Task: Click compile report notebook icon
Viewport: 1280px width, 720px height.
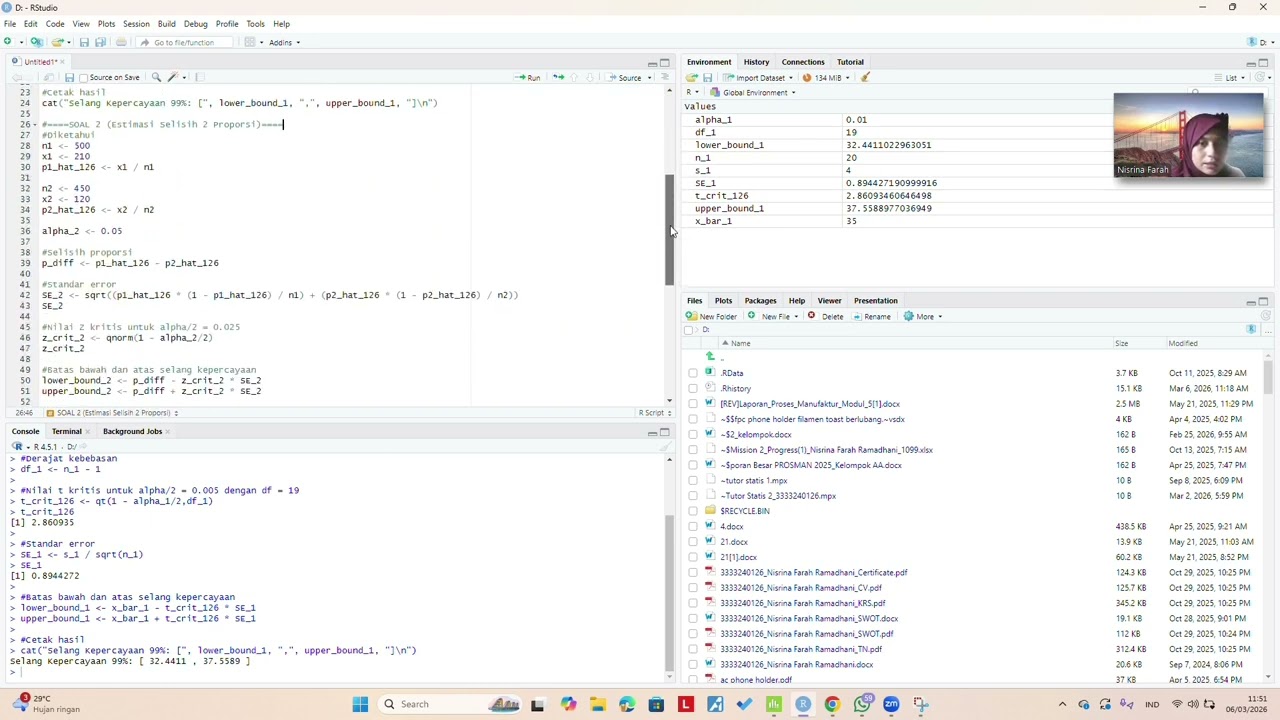Action: (x=200, y=77)
